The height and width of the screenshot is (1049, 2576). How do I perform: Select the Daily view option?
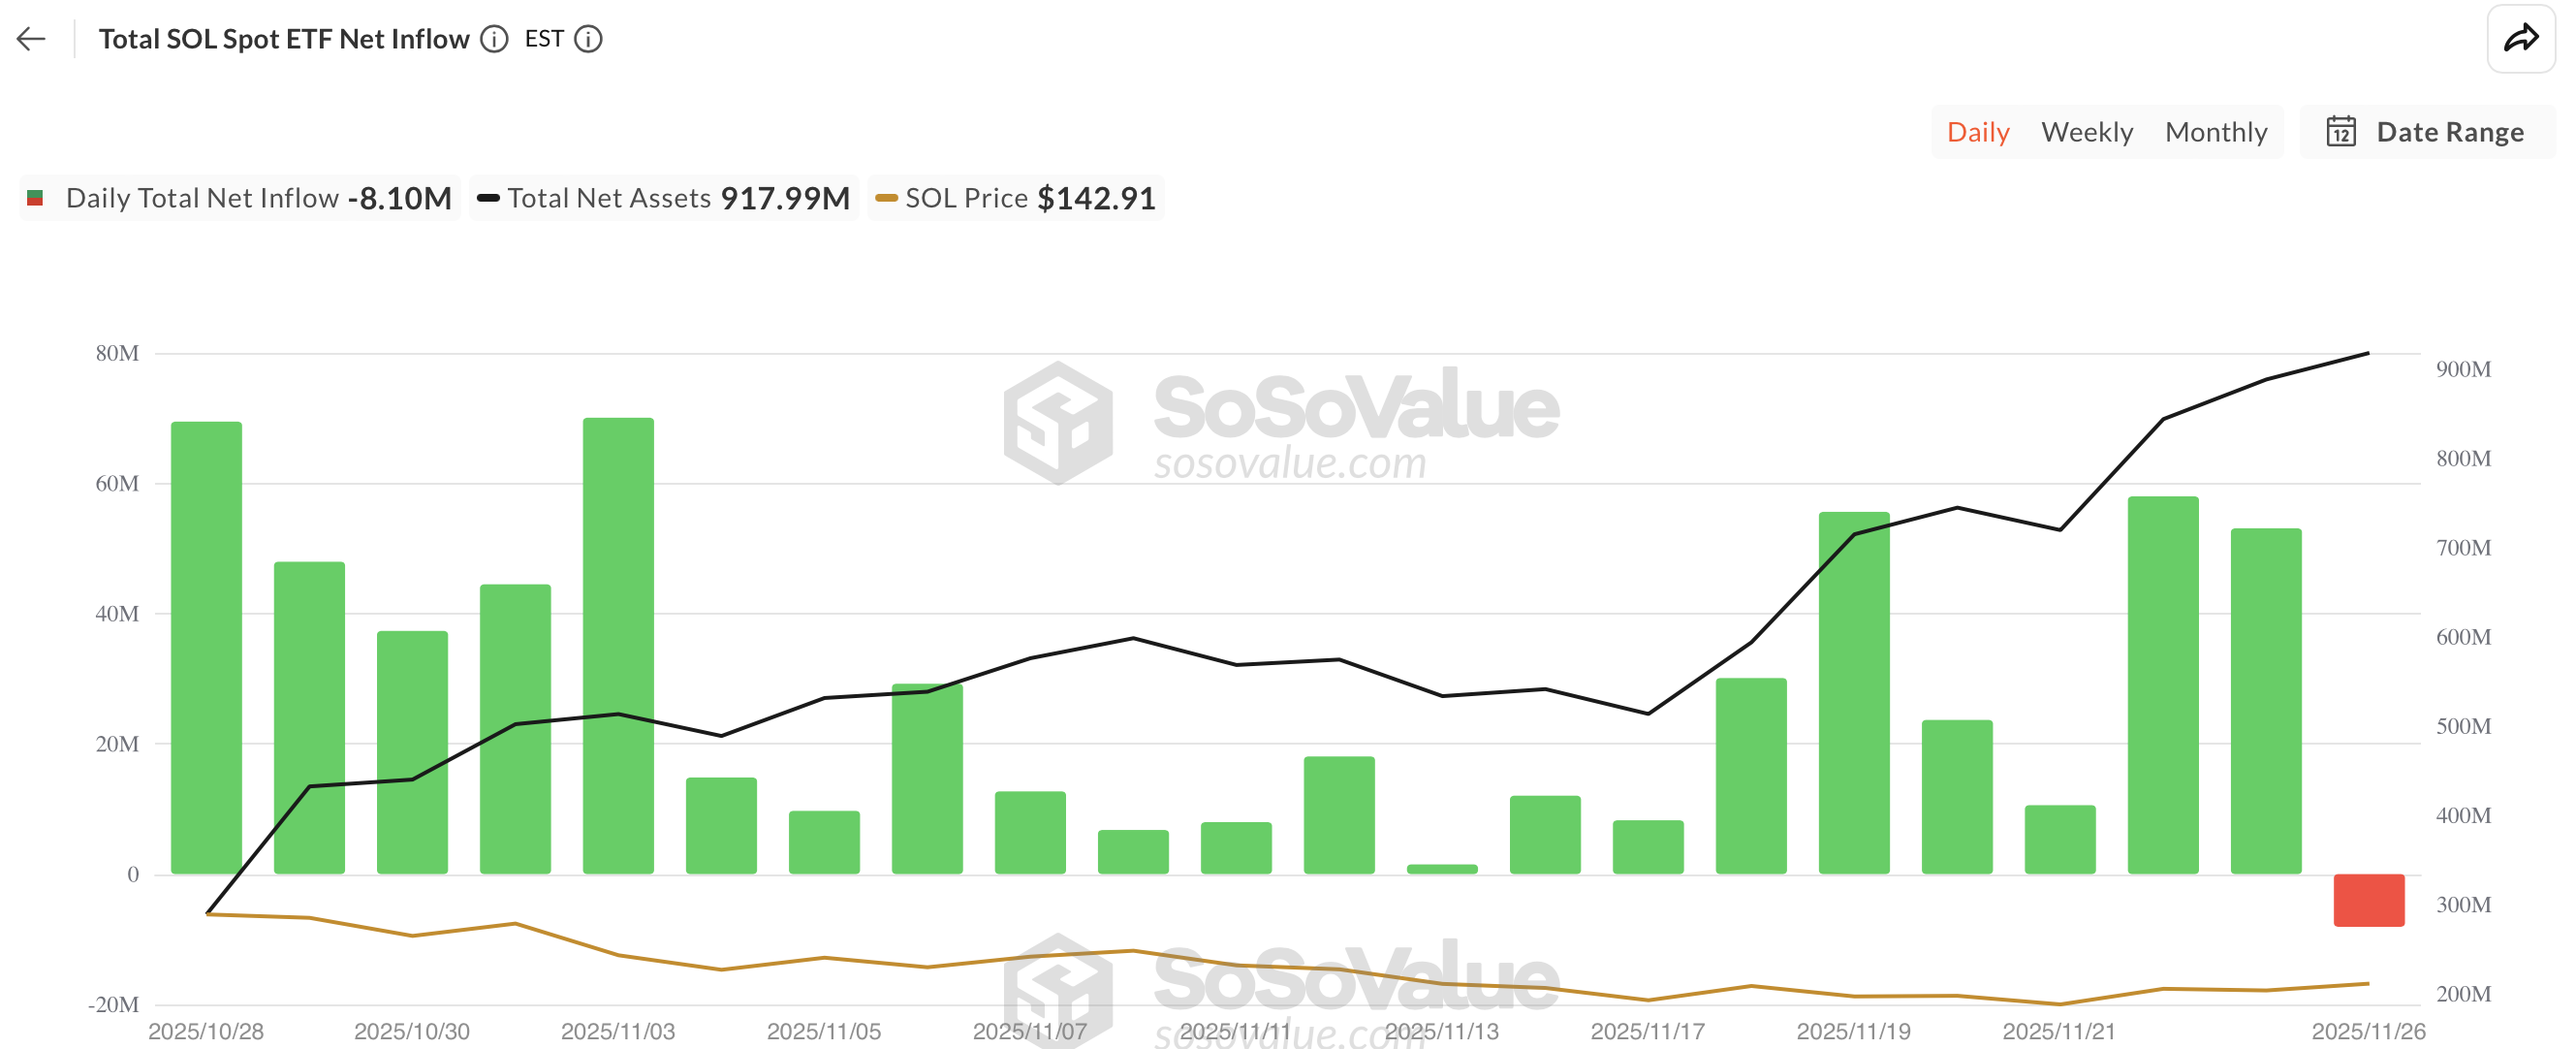click(1977, 131)
